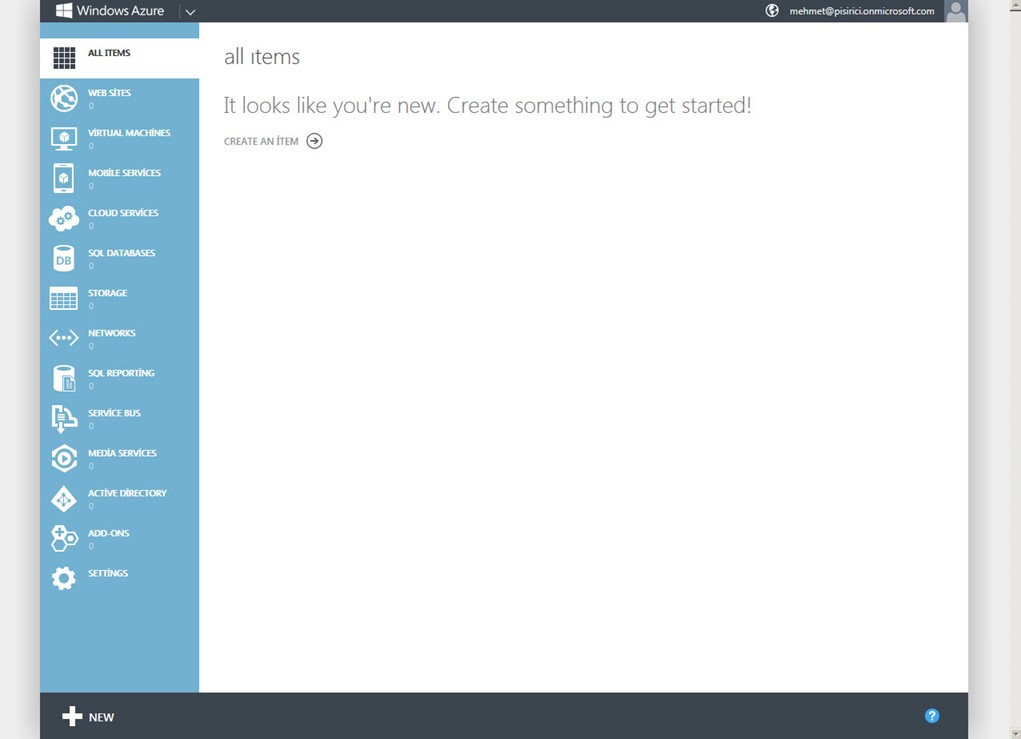
Task: Click the 'all items' page heading
Action: pyautogui.click(x=262, y=57)
